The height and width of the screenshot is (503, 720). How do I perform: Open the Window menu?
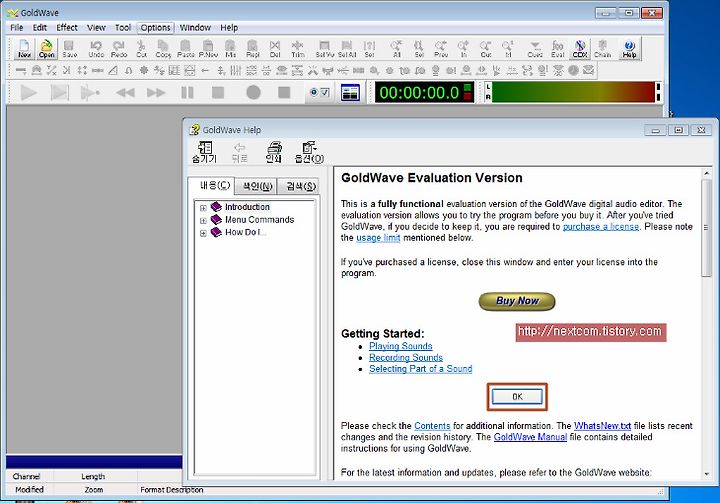[x=195, y=28]
